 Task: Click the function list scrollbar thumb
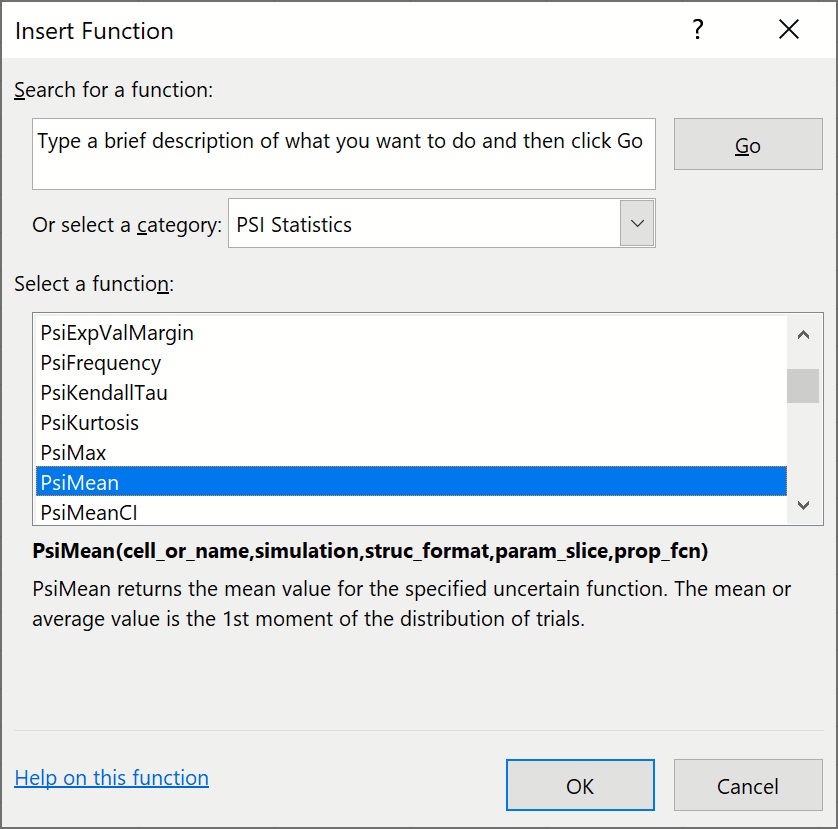[x=803, y=385]
